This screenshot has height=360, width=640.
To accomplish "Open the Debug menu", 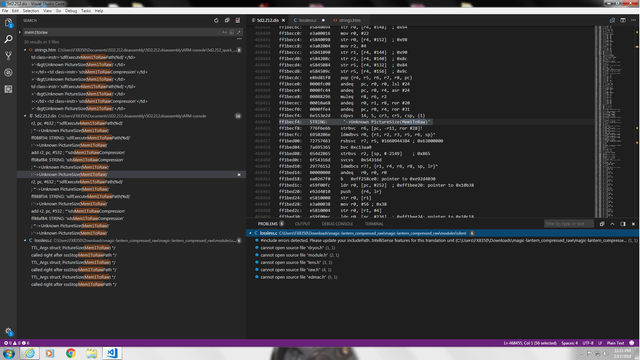I will 71,11.
